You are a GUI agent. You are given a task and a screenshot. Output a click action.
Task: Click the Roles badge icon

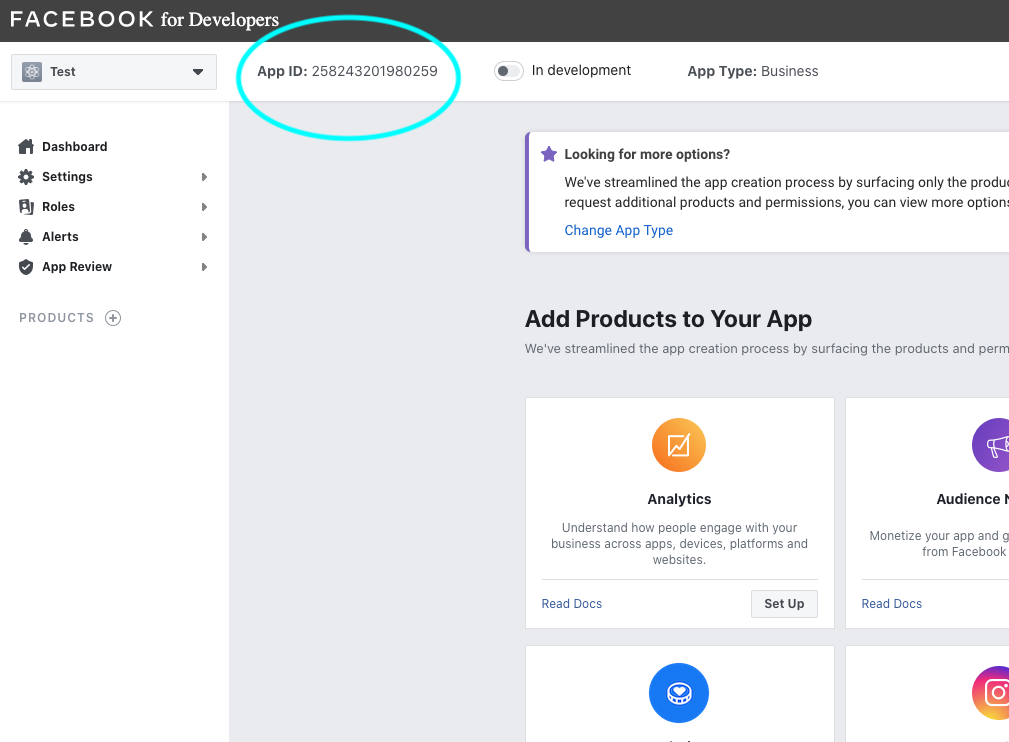[x=26, y=207]
